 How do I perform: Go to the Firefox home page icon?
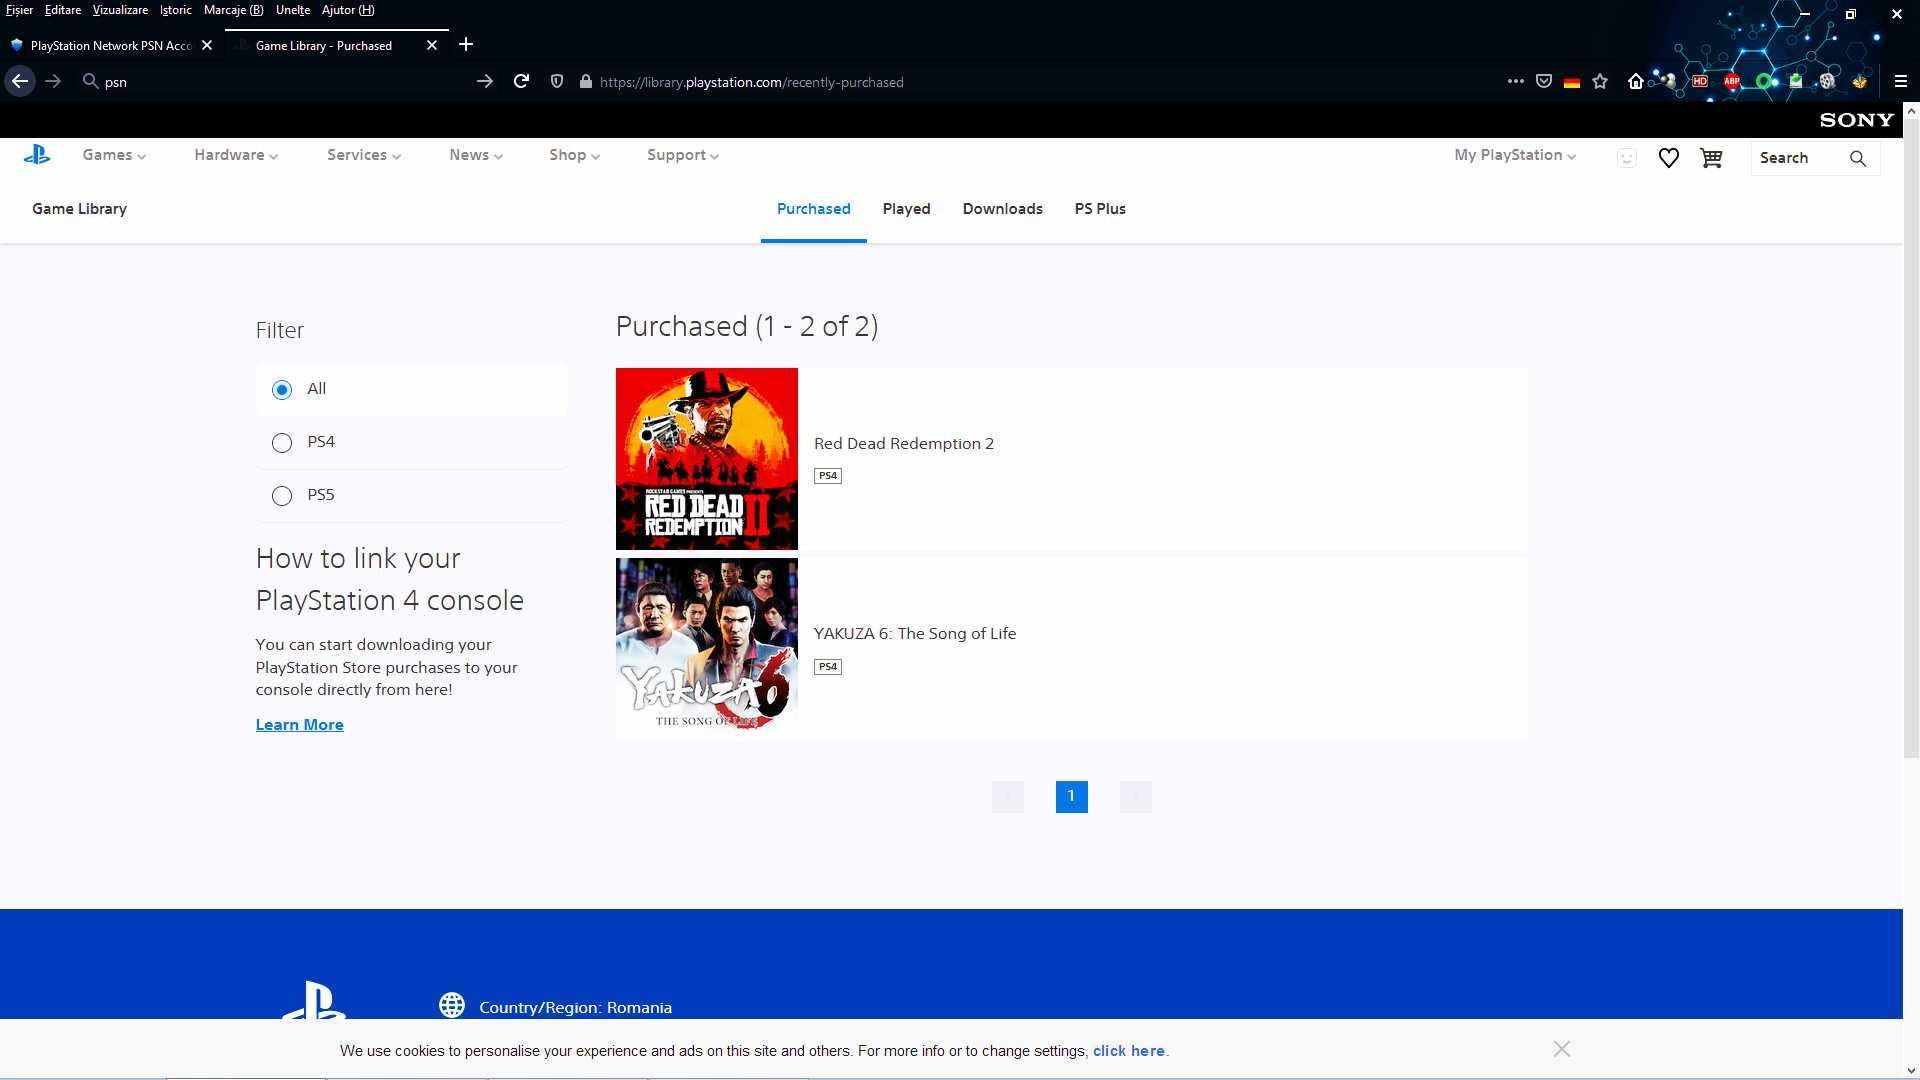(1636, 82)
